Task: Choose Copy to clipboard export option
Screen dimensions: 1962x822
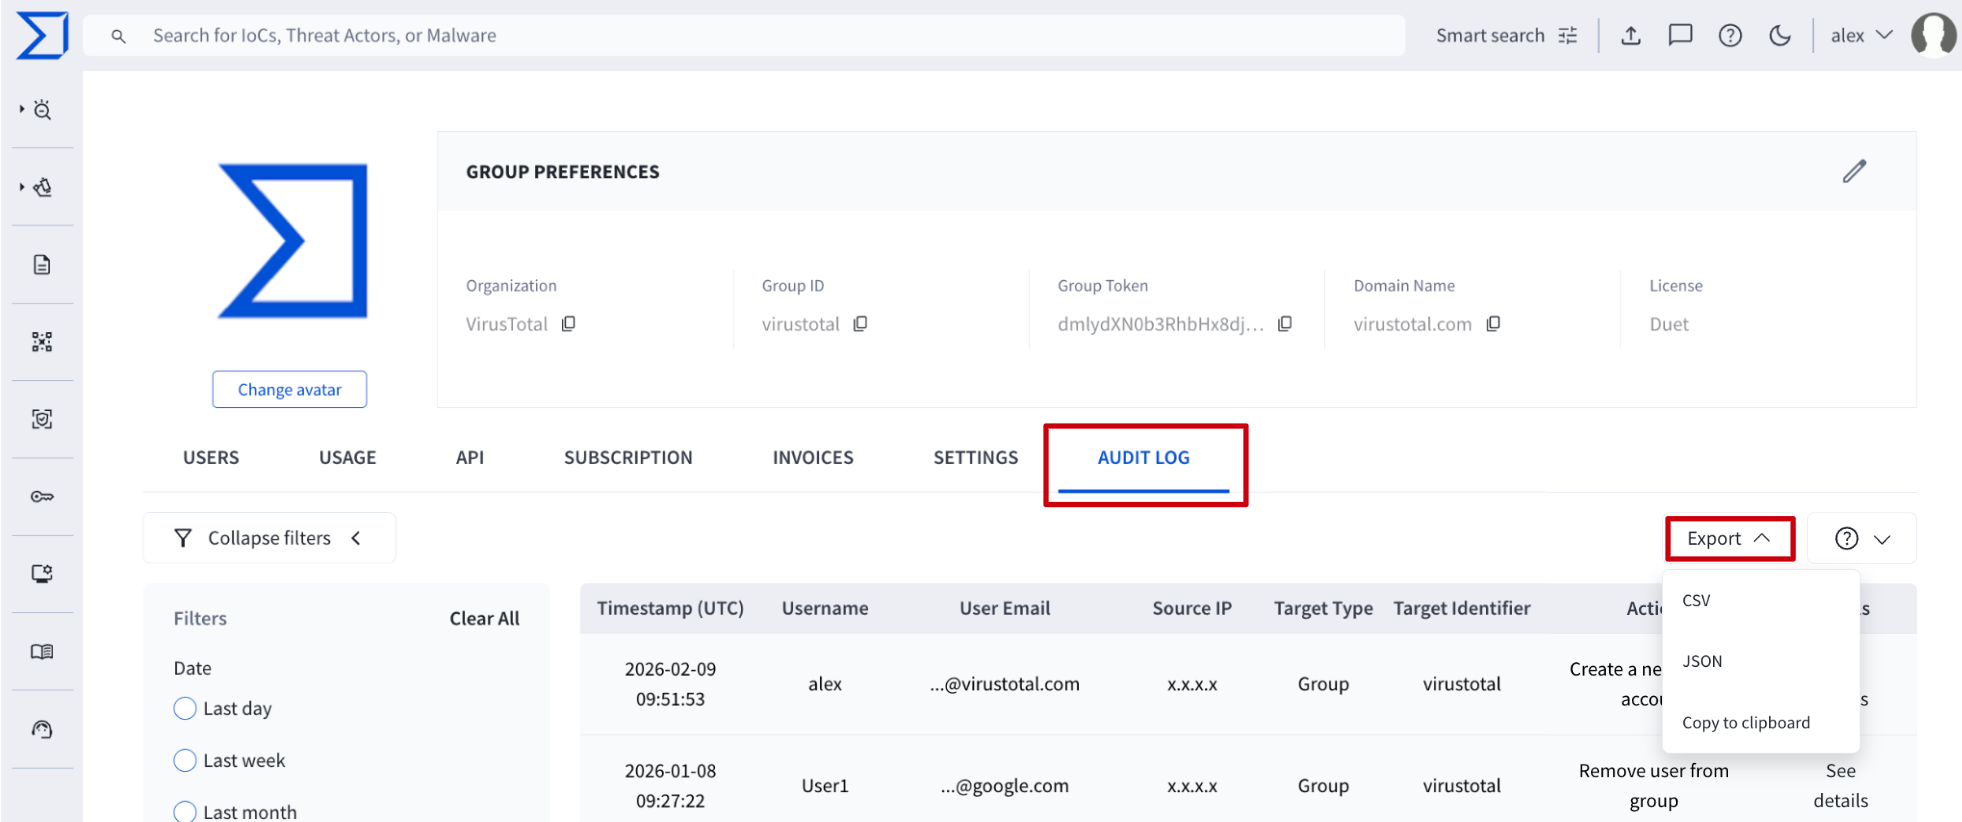Action: pyautogui.click(x=1746, y=722)
